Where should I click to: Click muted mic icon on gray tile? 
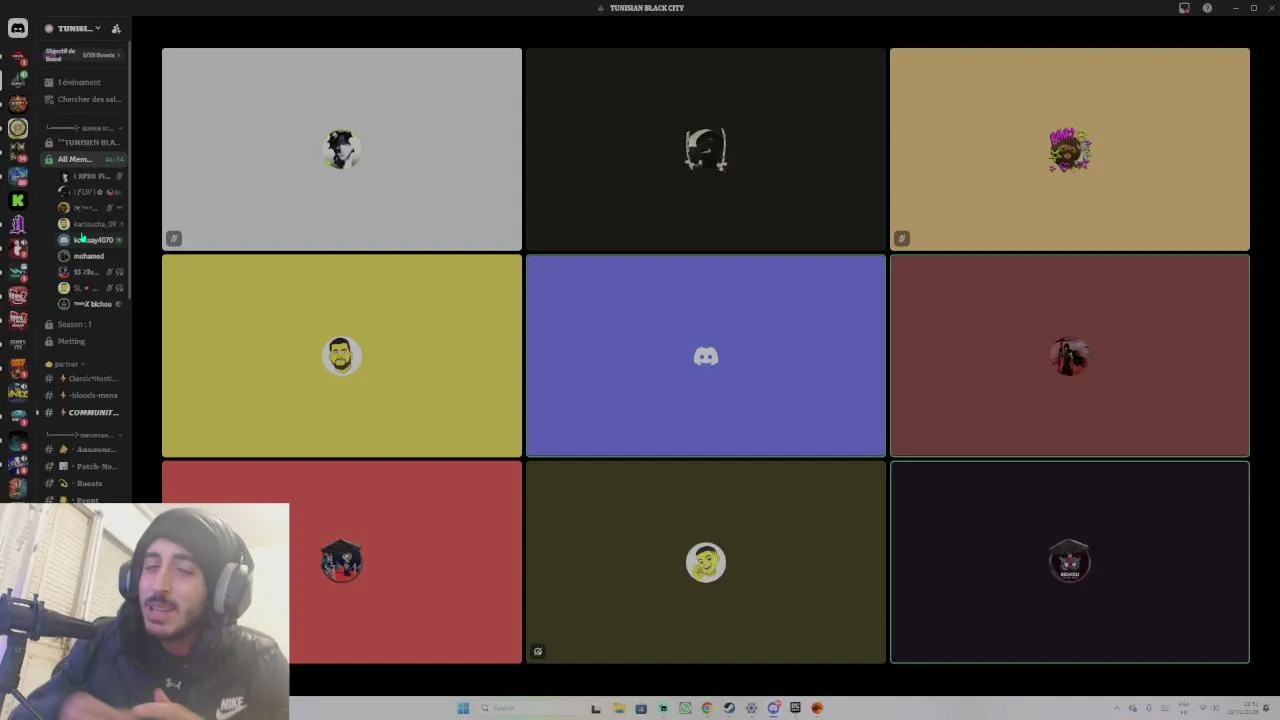pyautogui.click(x=174, y=238)
